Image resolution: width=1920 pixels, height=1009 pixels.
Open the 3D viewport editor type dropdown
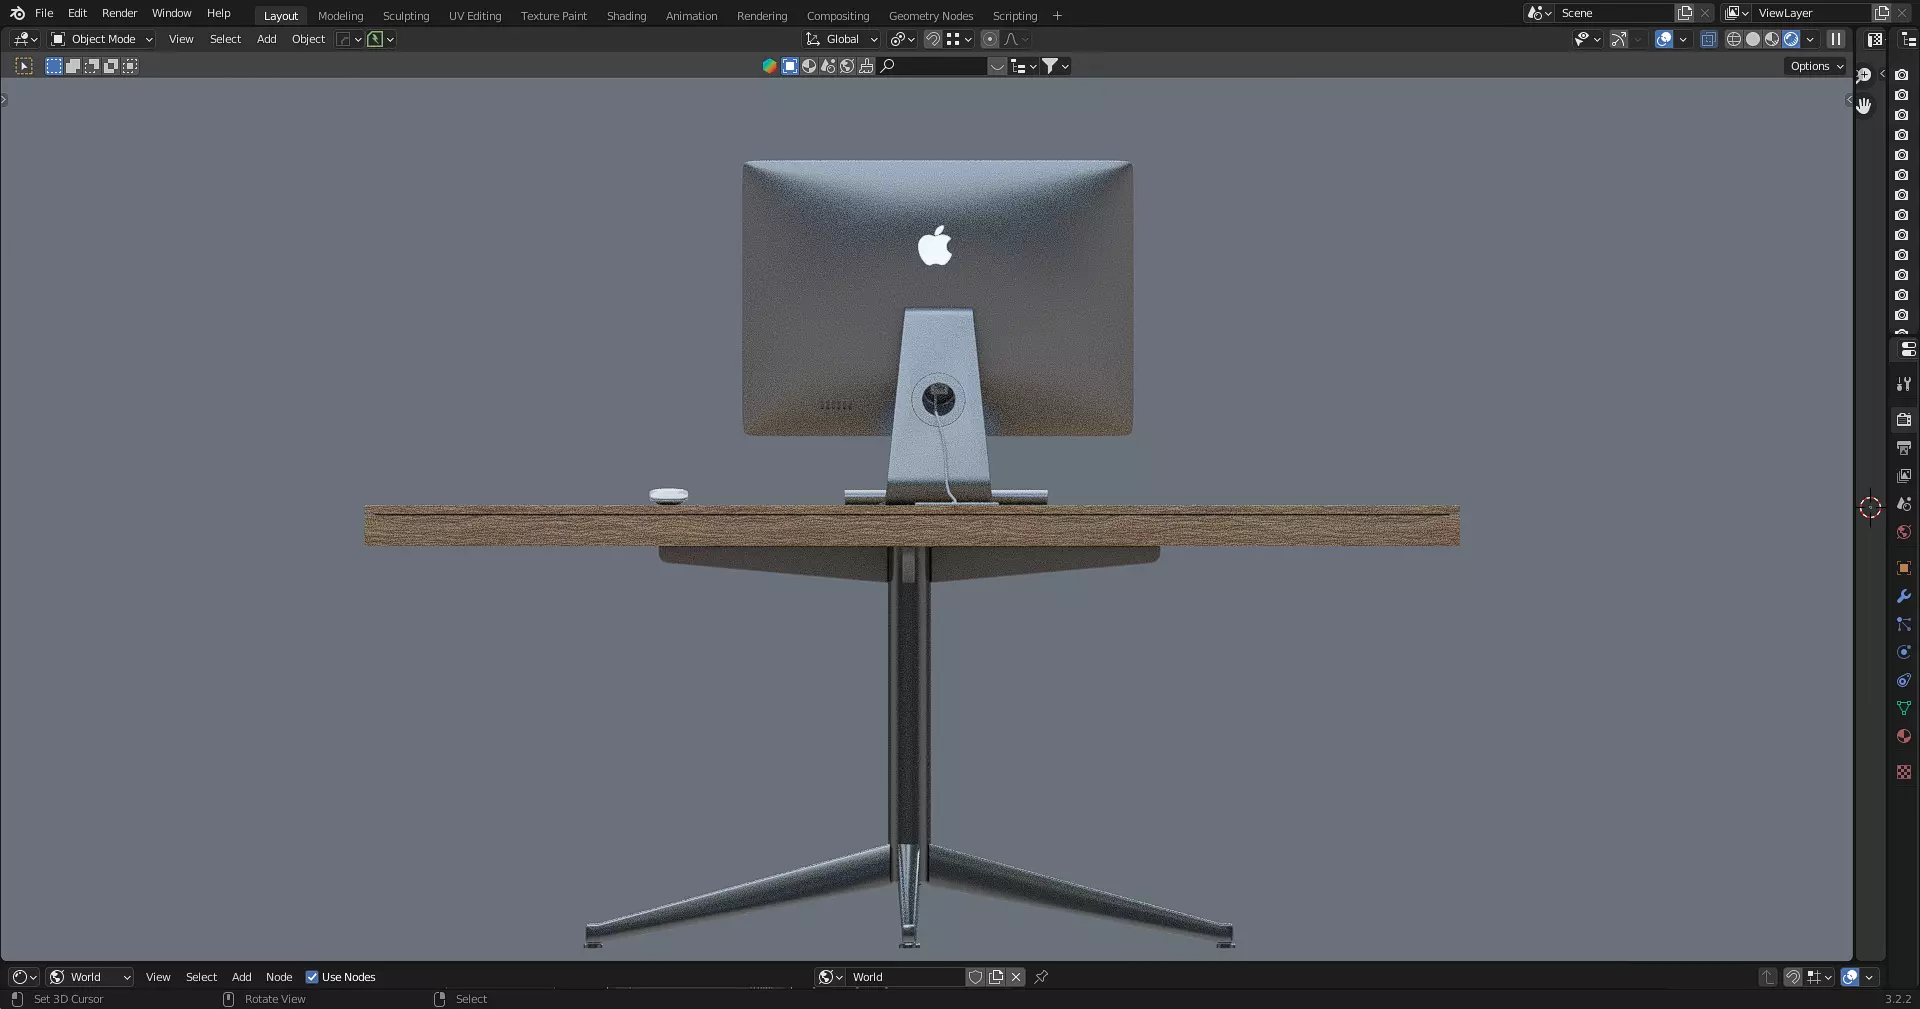click(x=25, y=39)
